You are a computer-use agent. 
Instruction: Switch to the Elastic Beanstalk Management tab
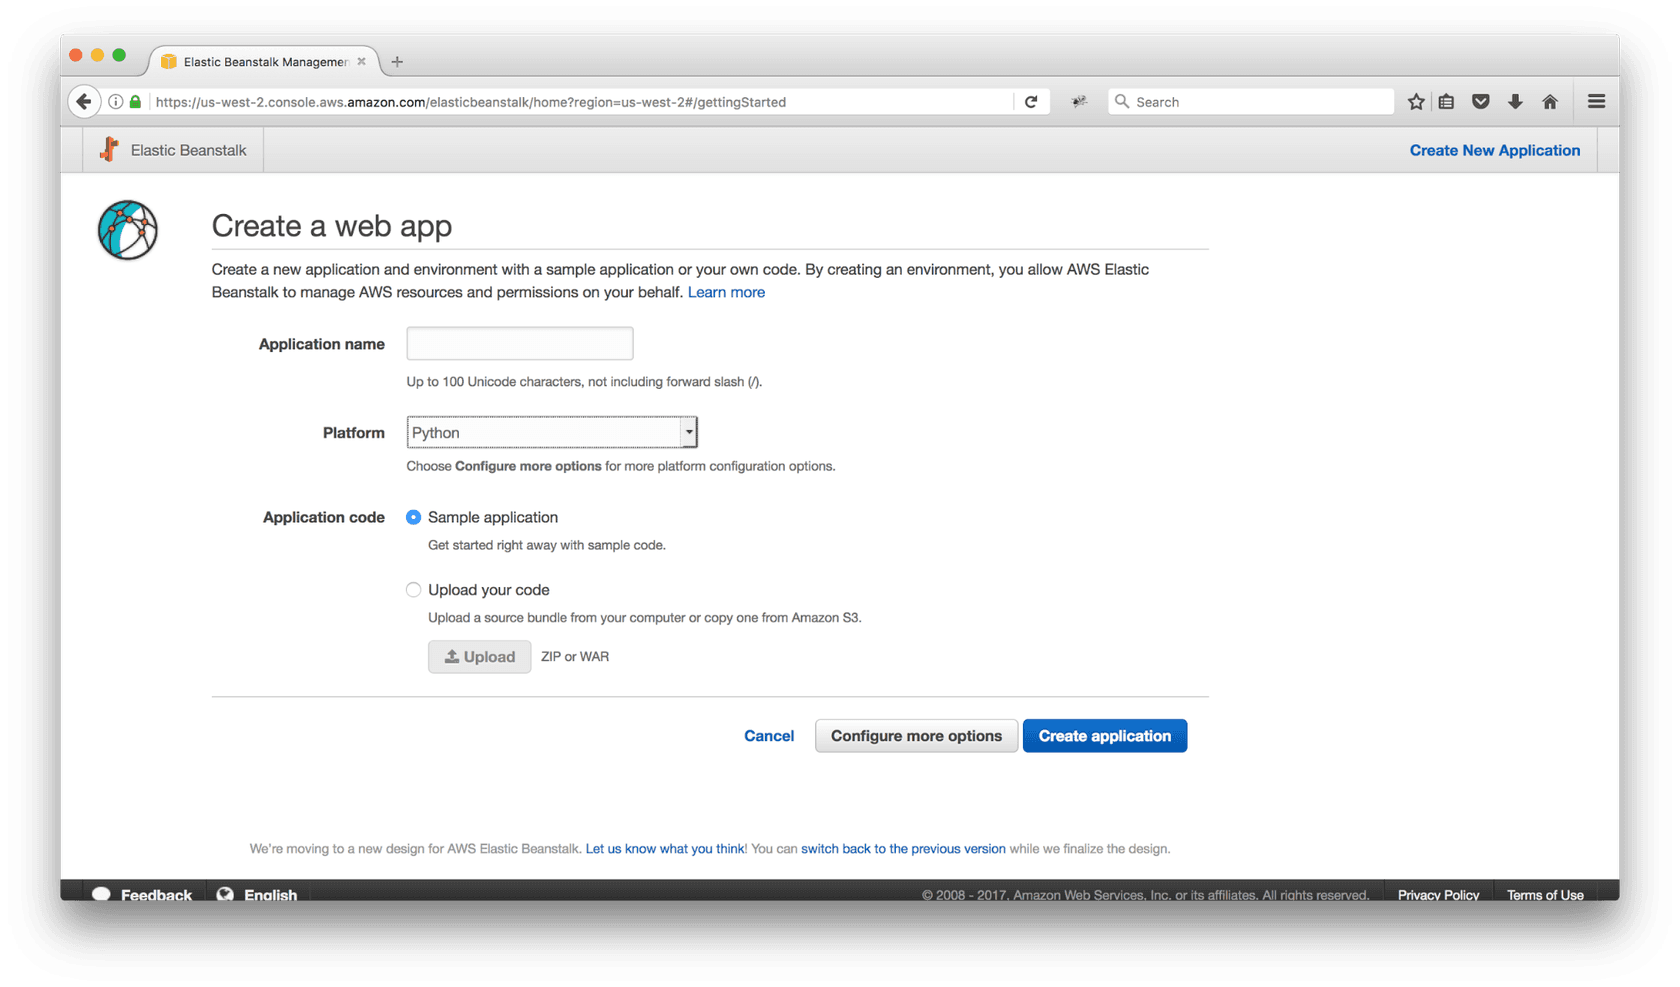click(x=264, y=62)
